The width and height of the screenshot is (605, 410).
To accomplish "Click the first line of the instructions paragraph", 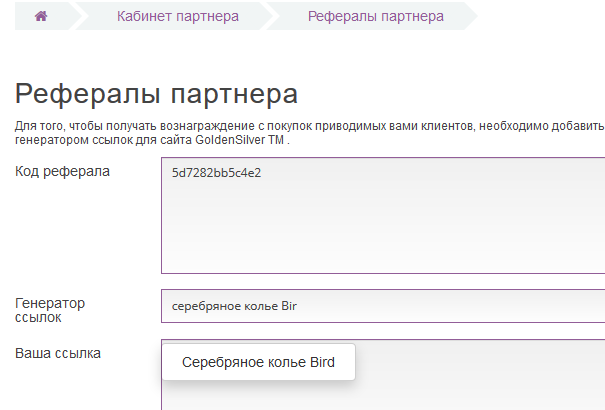I will [300, 127].
